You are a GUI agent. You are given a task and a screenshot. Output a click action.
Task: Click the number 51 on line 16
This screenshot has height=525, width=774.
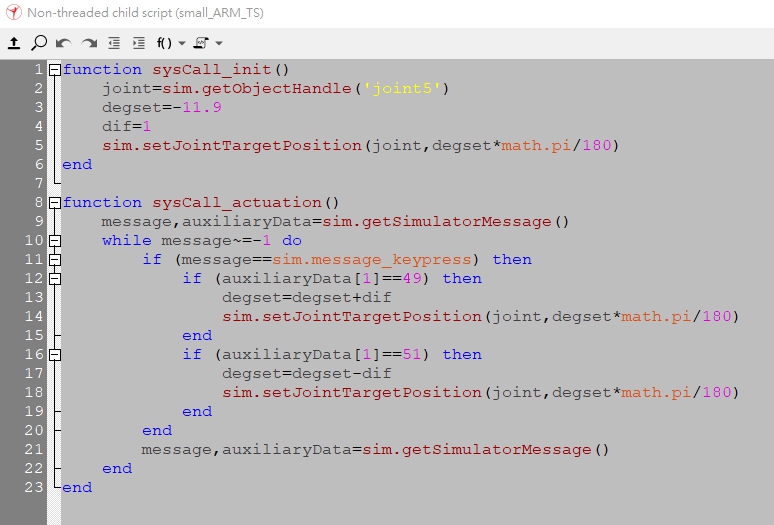click(x=412, y=355)
